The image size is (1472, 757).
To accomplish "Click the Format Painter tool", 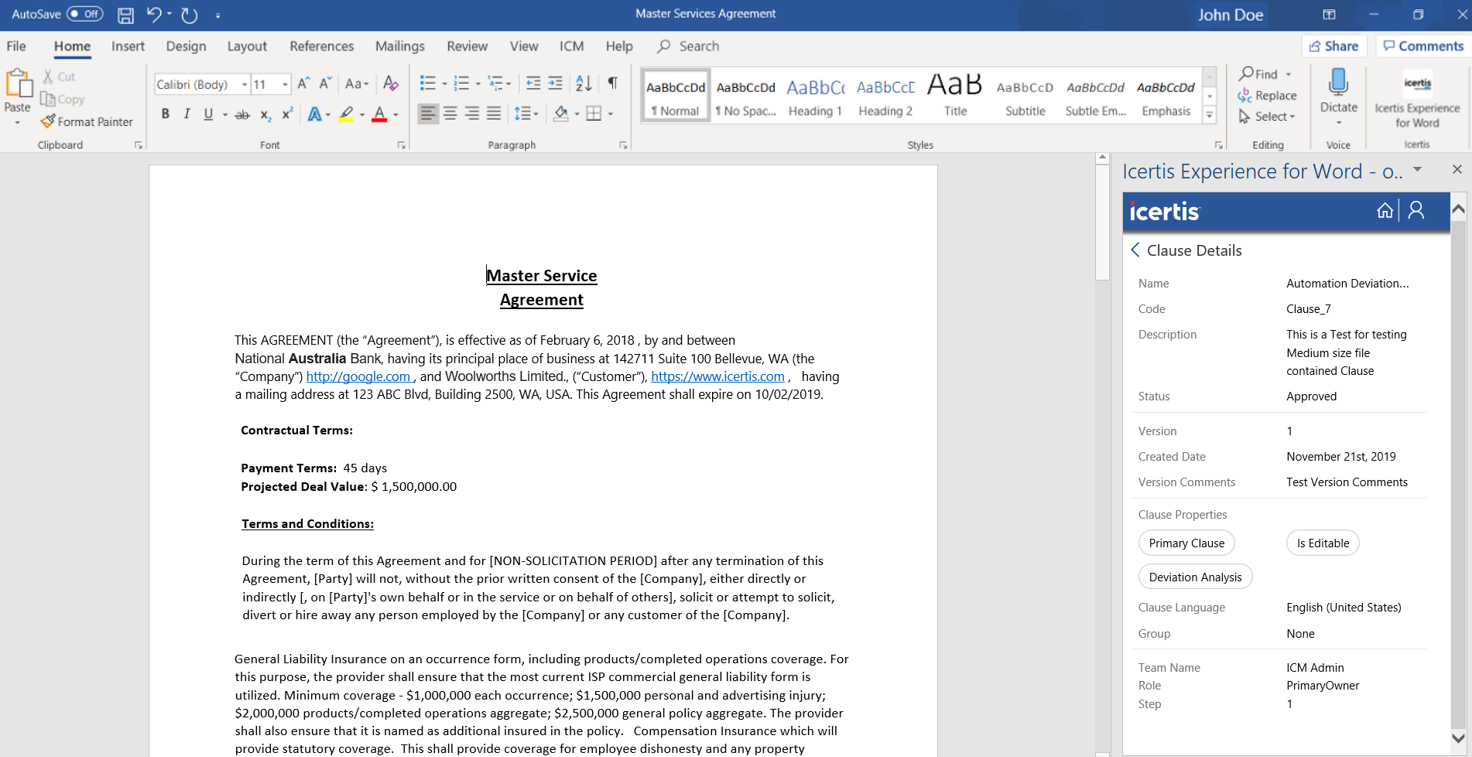I will [87, 122].
